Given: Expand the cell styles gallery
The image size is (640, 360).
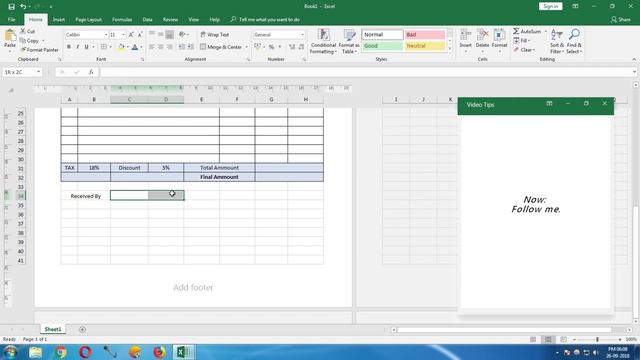Looking at the screenshot, I should [450, 49].
